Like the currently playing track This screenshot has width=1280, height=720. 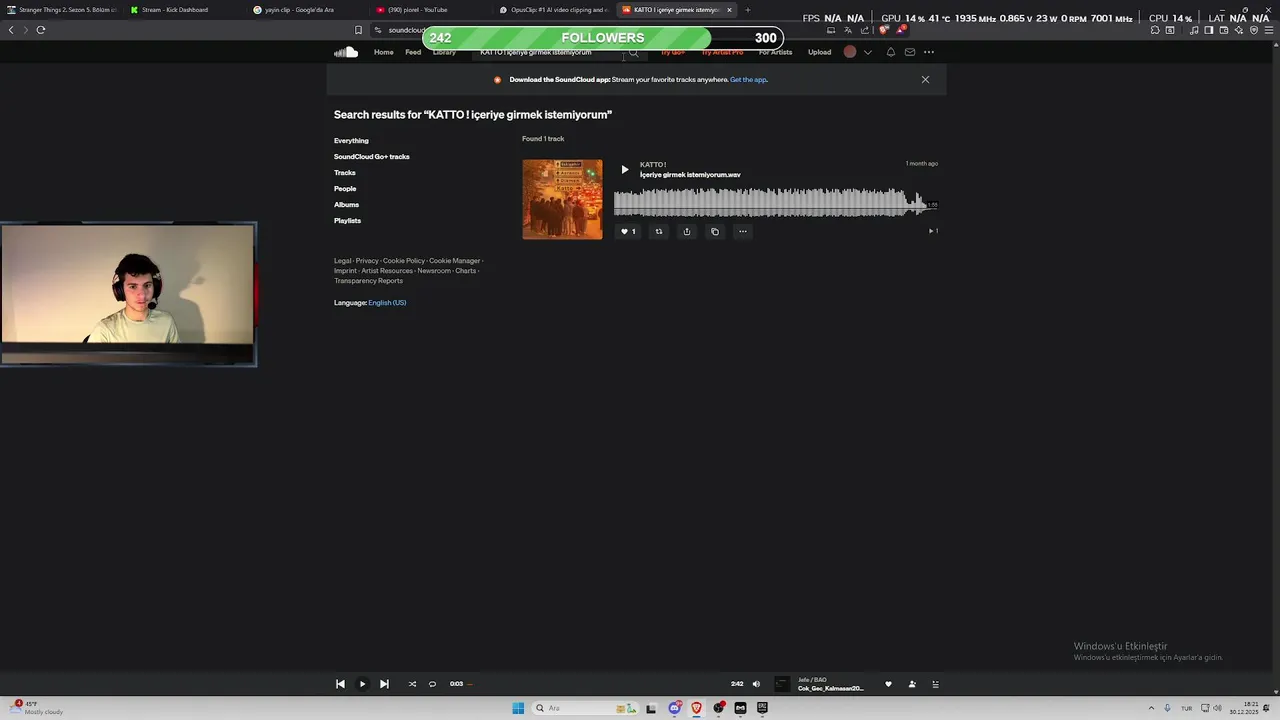(x=888, y=684)
